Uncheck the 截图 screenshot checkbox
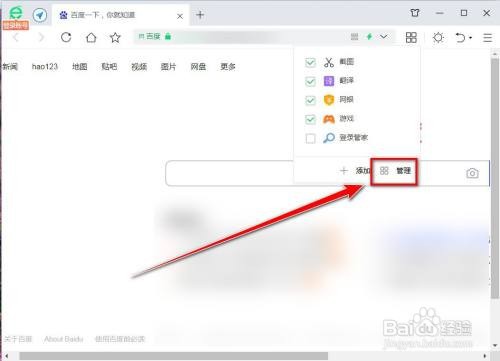500x361 pixels. [310, 62]
